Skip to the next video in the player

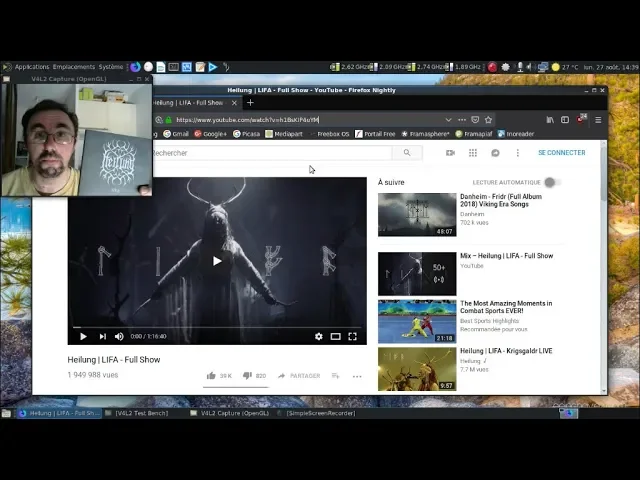[x=102, y=336]
